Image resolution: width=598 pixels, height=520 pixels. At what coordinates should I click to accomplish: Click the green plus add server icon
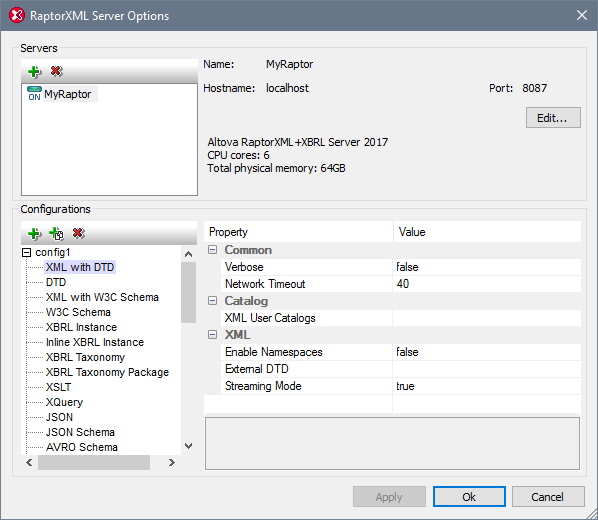pos(34,71)
